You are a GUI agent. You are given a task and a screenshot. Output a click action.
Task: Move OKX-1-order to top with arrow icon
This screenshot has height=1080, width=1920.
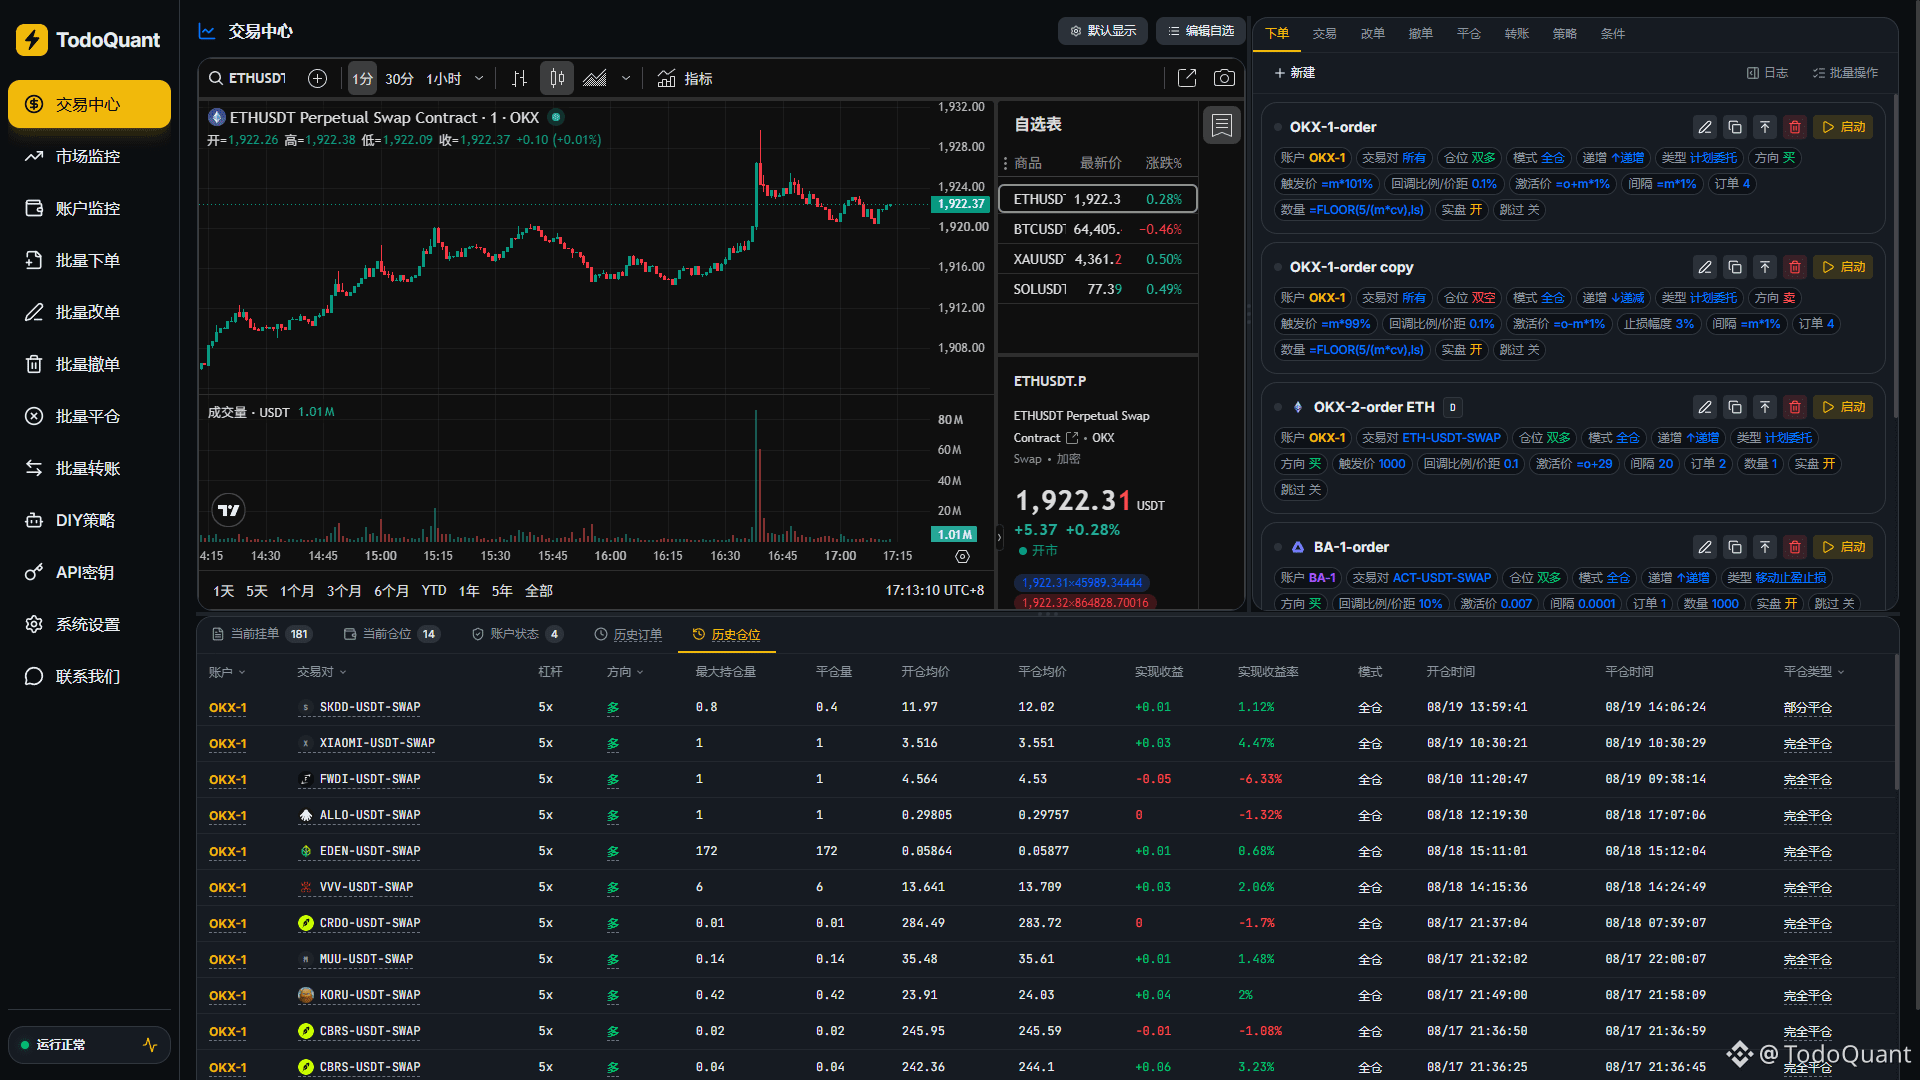coord(1765,127)
